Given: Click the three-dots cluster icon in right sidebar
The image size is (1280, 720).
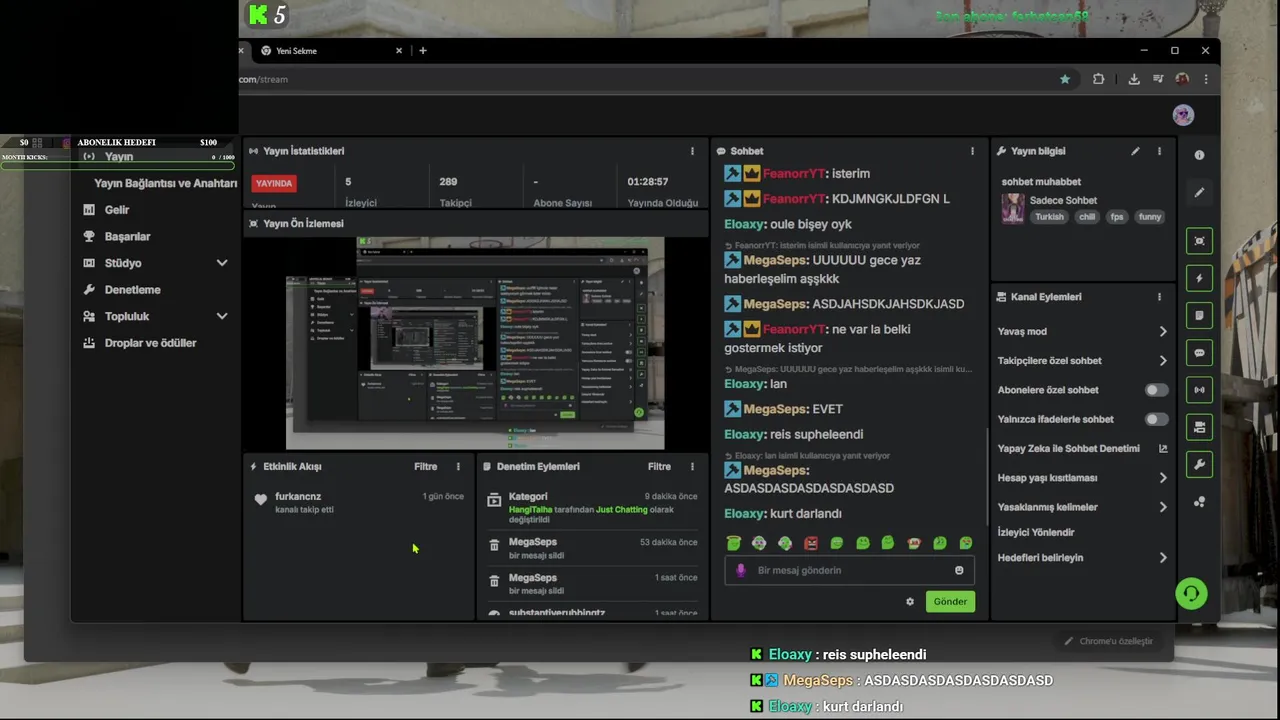Looking at the screenshot, I should [x=1199, y=502].
